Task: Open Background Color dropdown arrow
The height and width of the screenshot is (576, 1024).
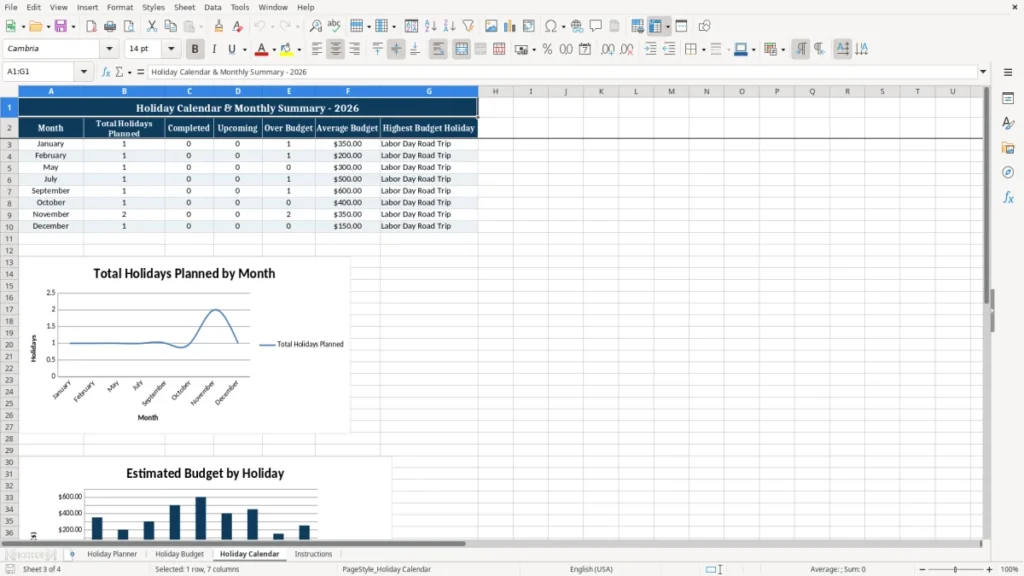Action: tap(299, 50)
